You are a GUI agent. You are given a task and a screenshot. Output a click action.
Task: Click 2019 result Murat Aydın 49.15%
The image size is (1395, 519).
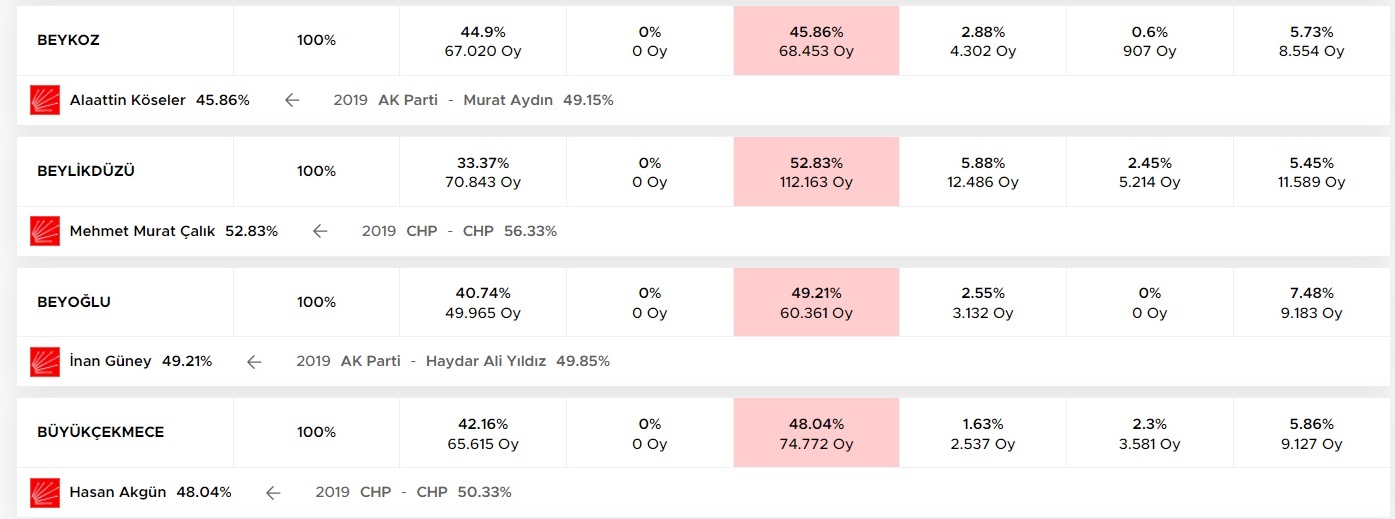tap(538, 100)
